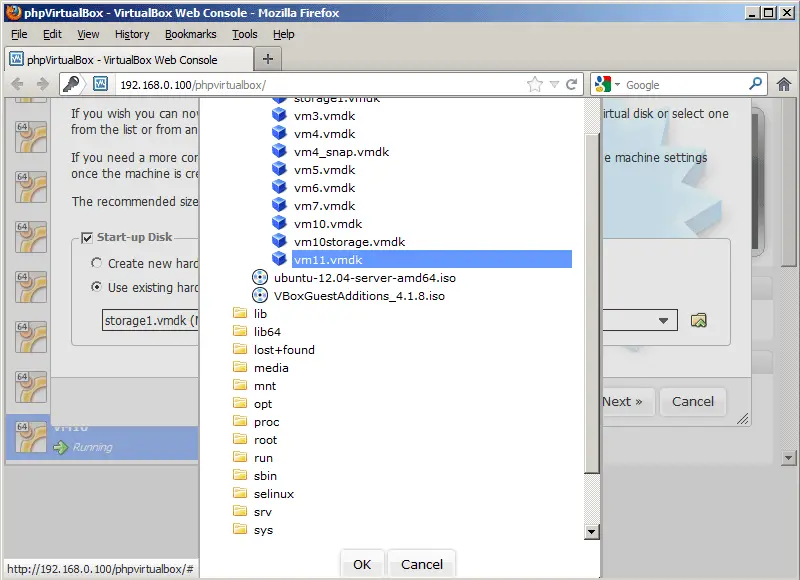Image resolution: width=800 pixels, height=580 pixels.
Task: Click the saved password key icon
Action: [x=71, y=84]
